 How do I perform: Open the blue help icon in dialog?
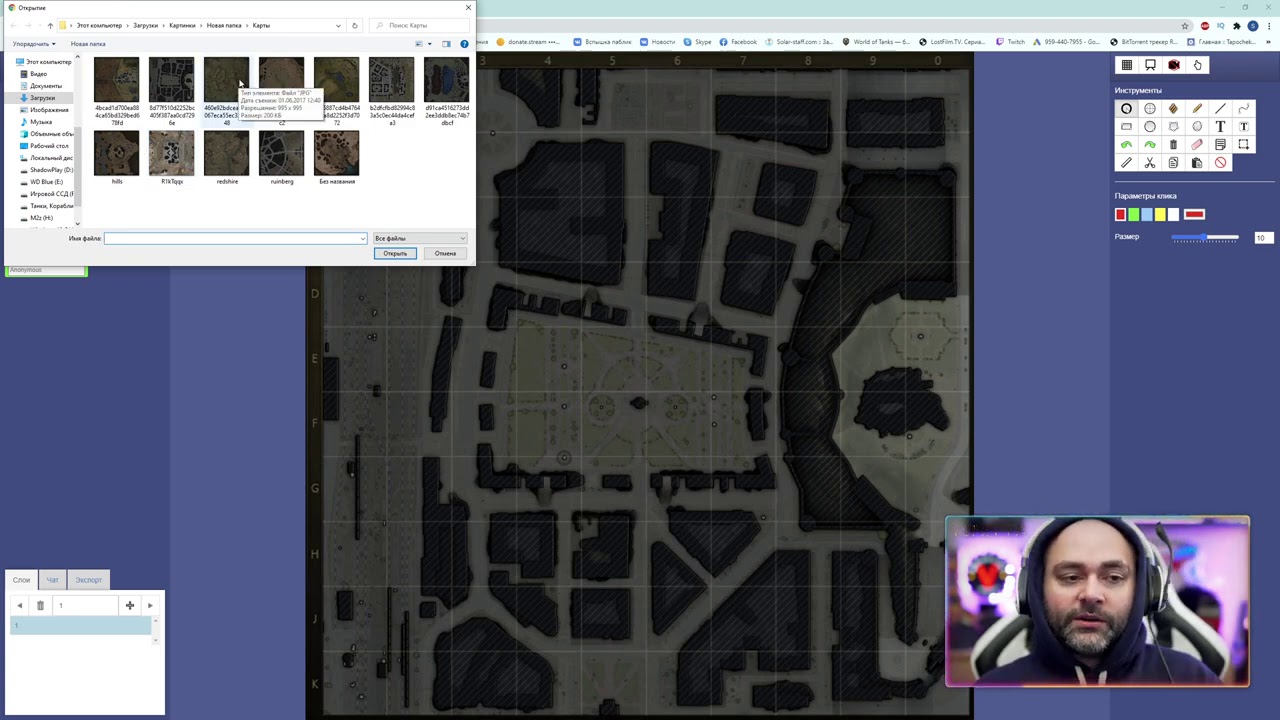tap(464, 44)
